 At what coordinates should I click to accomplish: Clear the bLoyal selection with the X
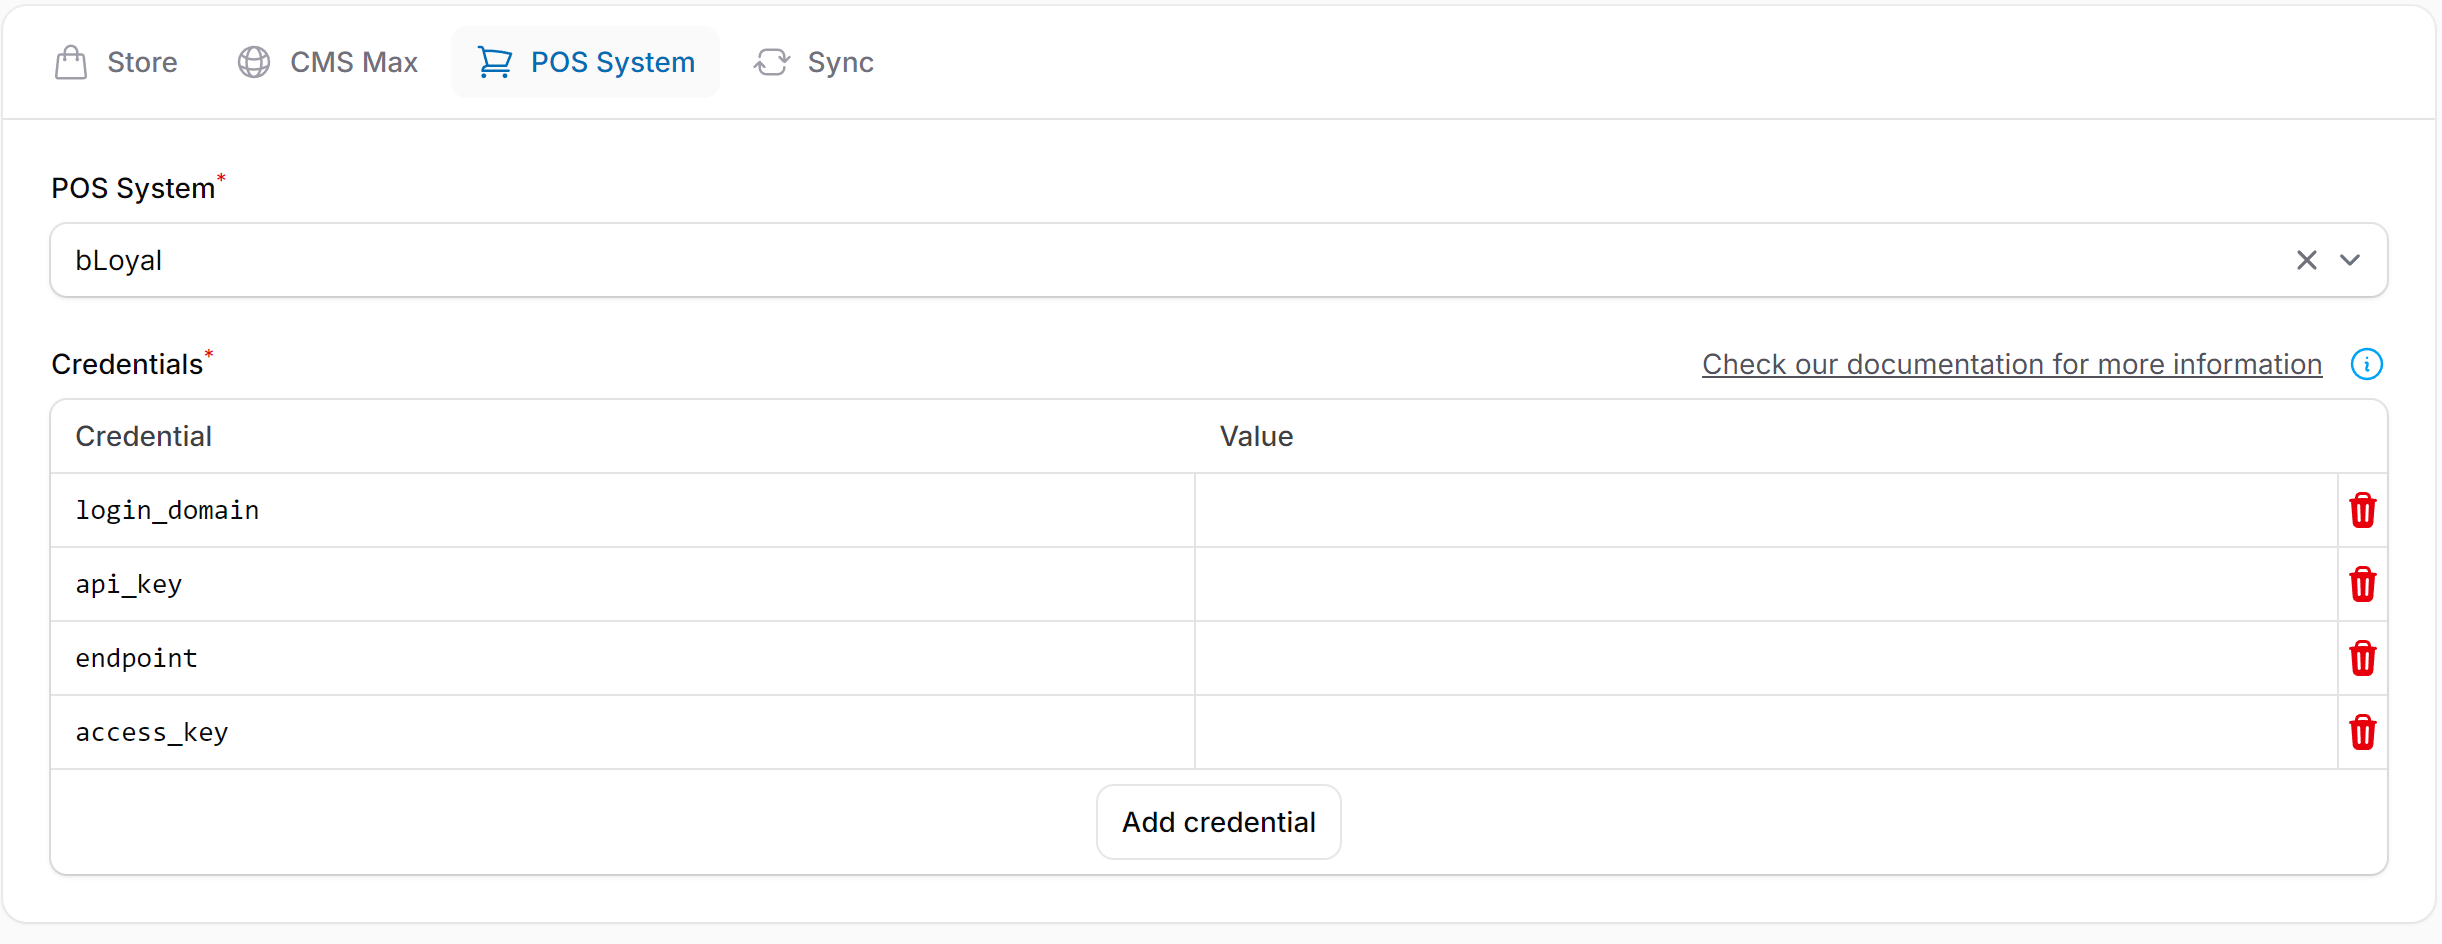(2306, 260)
